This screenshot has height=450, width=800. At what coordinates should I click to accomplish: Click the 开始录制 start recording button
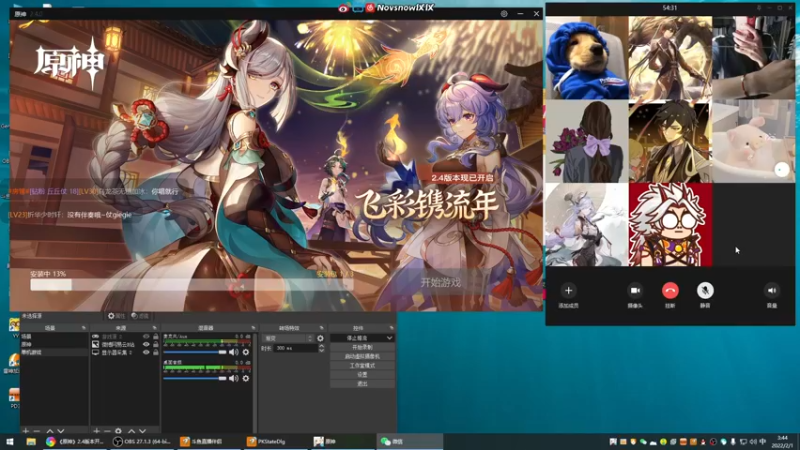(x=362, y=347)
